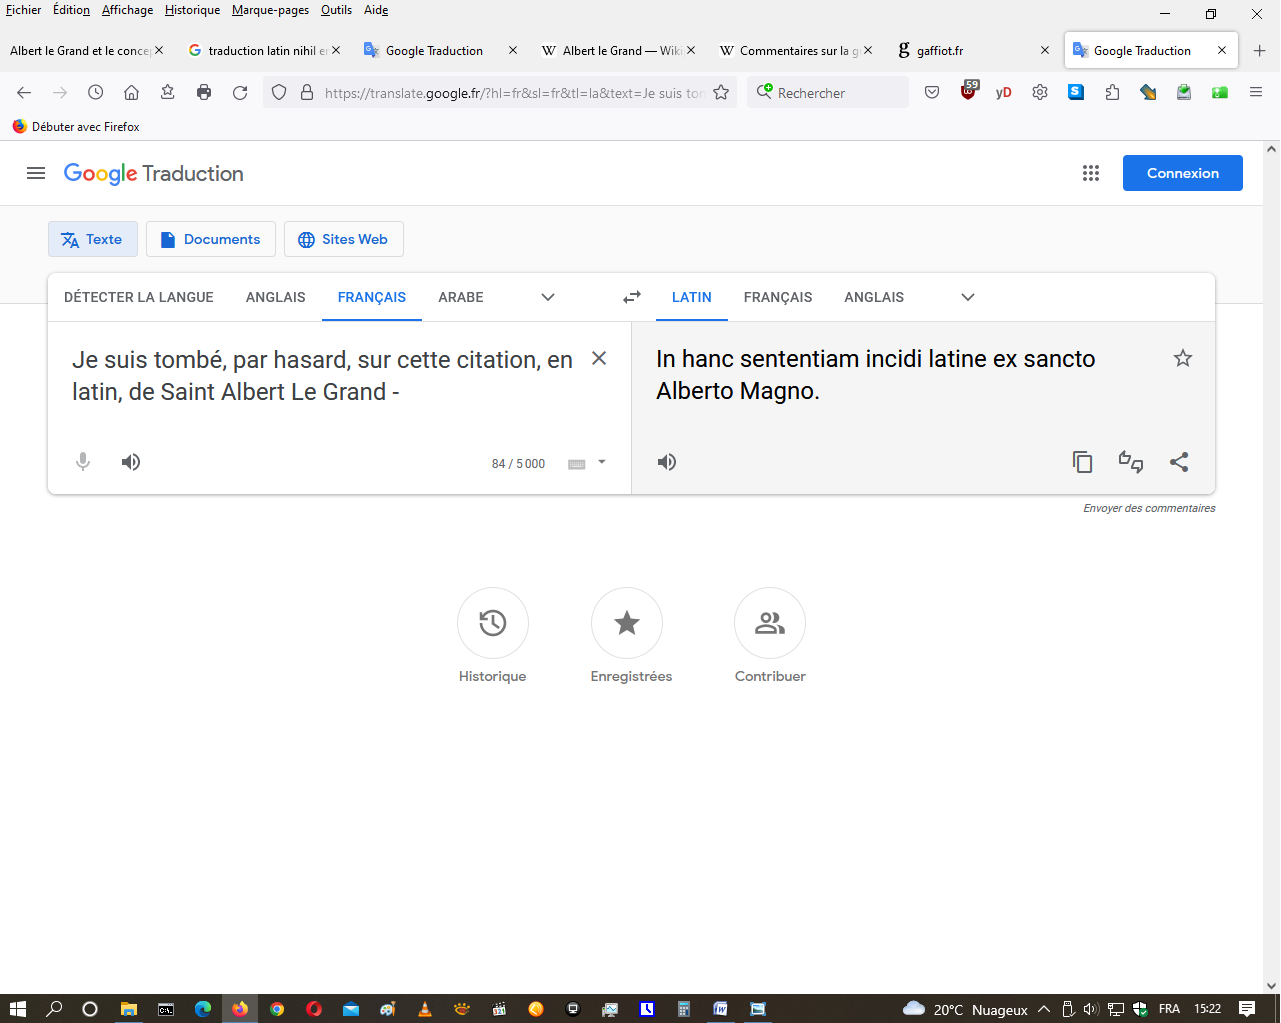This screenshot has width=1281, height=1023.
Task: Open the uBlock Origin extension icon
Action: (968, 92)
